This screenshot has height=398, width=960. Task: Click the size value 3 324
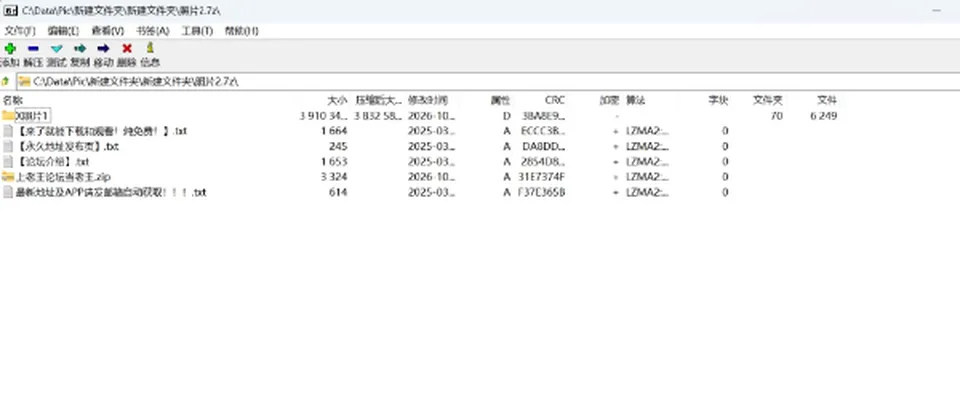click(334, 177)
